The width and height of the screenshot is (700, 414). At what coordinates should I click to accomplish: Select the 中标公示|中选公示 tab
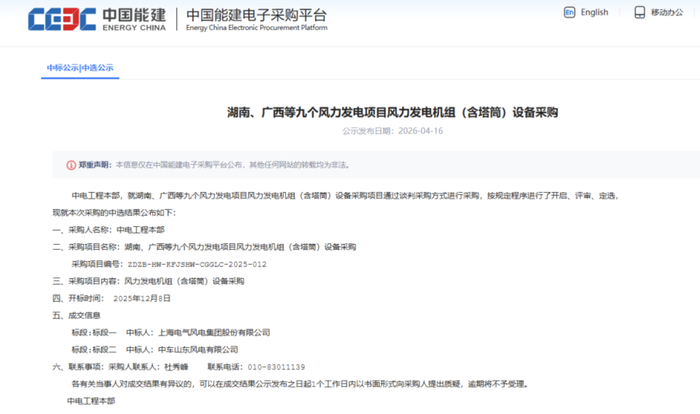[80, 68]
